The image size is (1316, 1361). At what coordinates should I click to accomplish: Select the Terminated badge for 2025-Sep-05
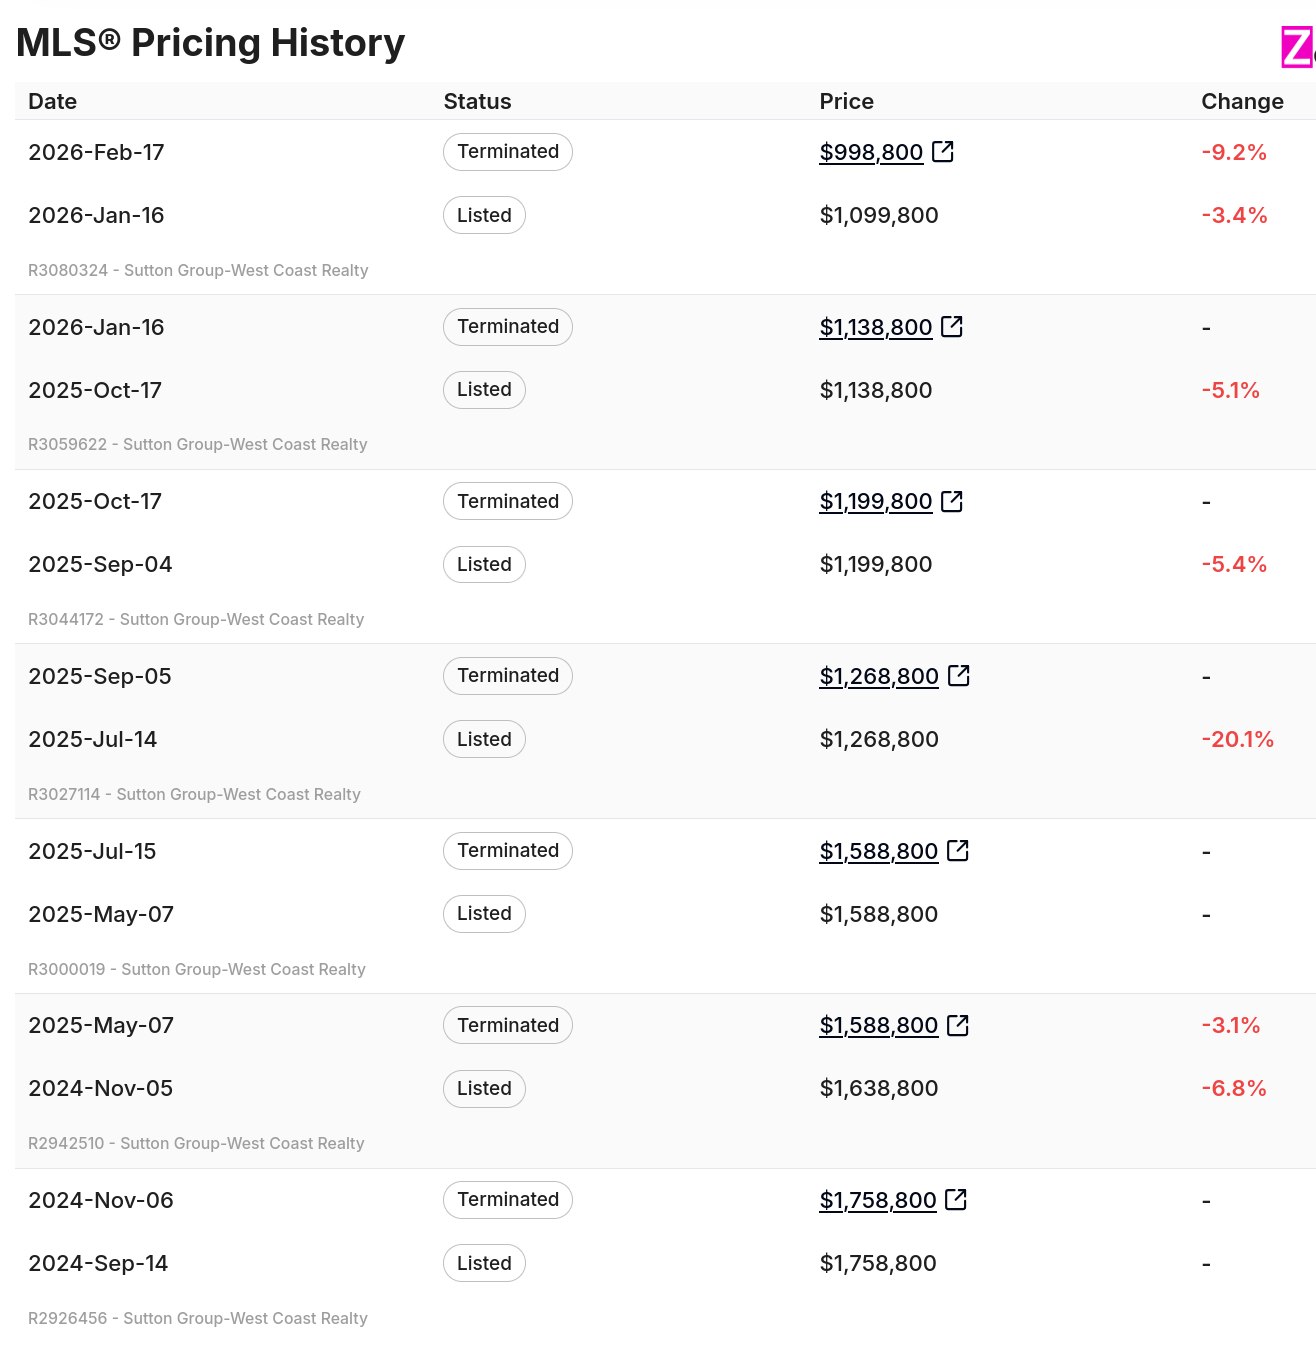(508, 676)
